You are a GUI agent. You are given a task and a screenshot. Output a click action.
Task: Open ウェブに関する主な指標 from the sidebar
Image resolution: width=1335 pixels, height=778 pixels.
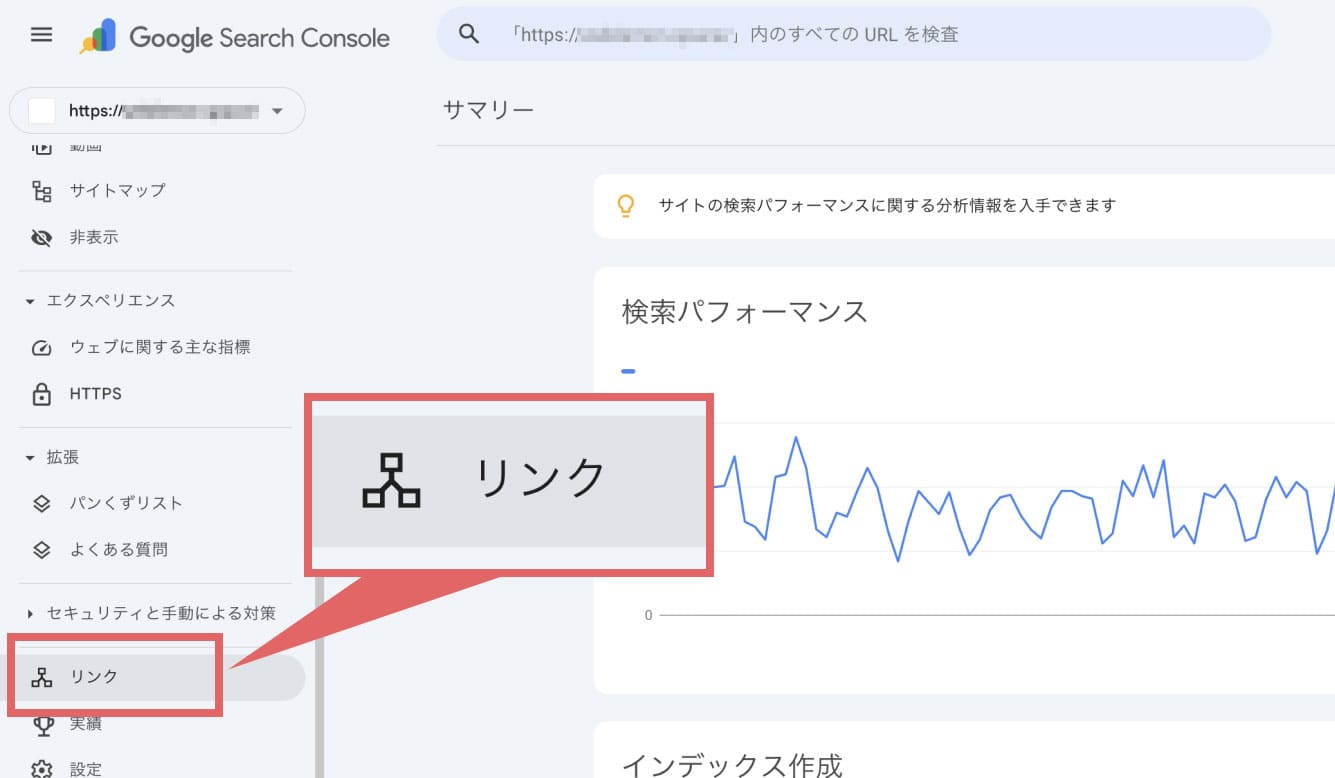pos(43,347)
